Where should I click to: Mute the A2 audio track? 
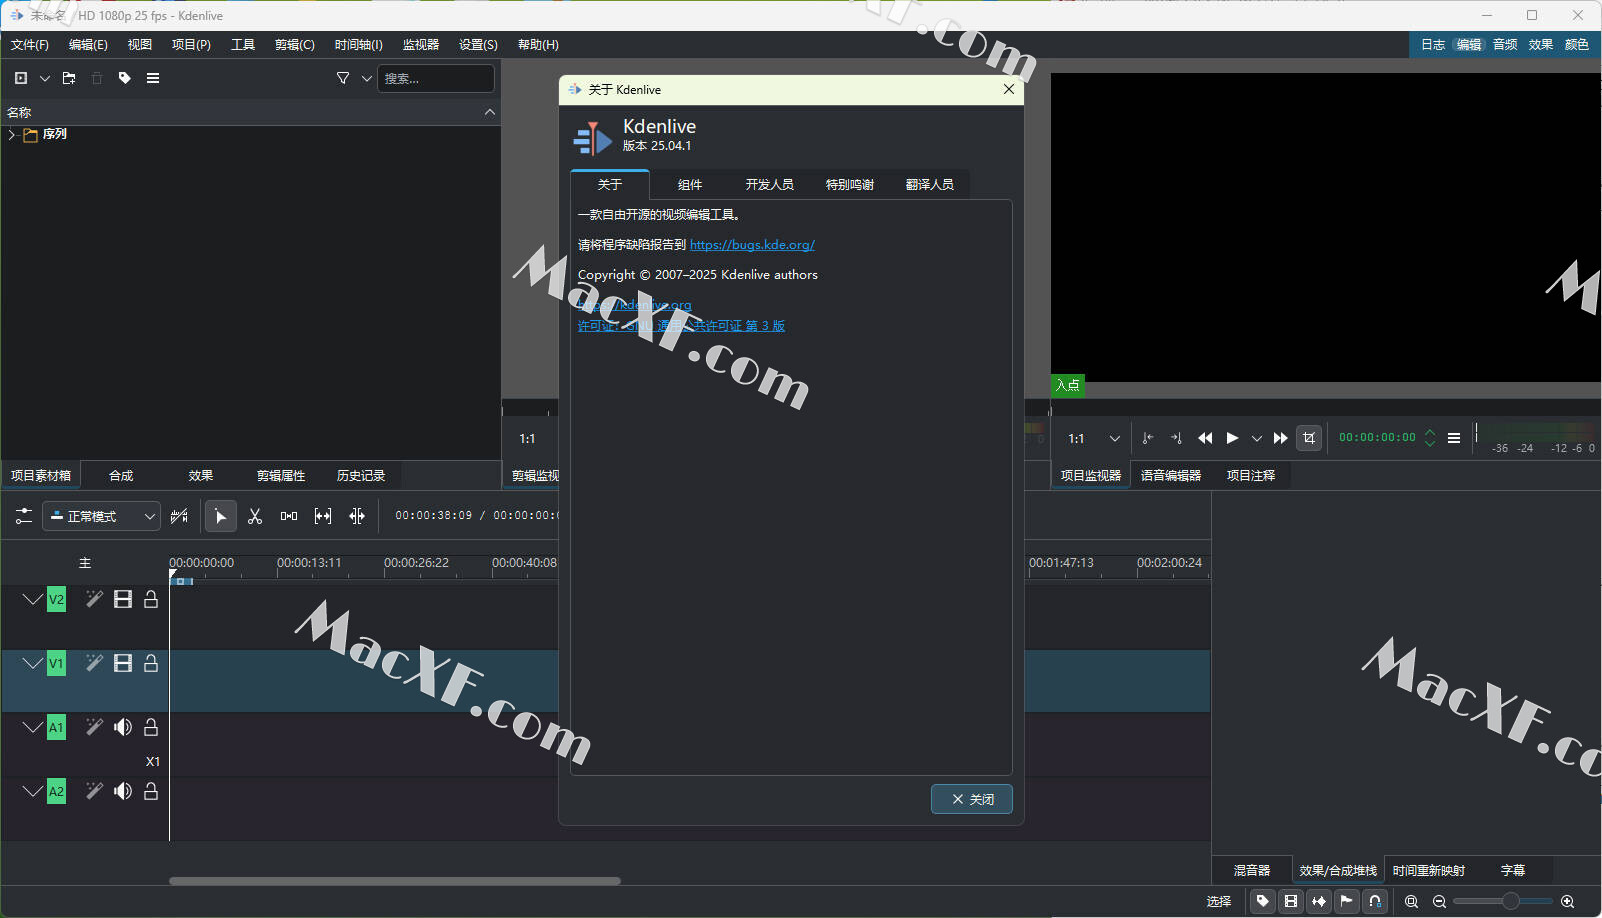(123, 791)
